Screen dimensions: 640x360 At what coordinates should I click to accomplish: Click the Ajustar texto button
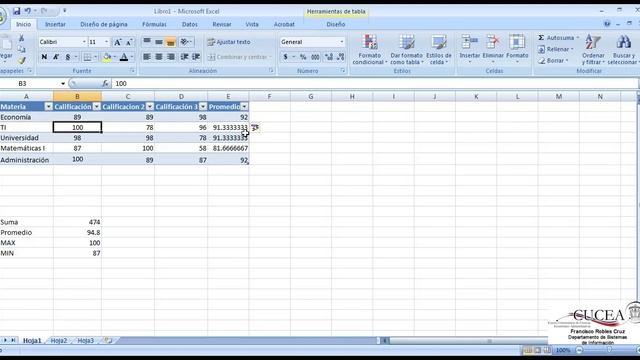click(229, 42)
